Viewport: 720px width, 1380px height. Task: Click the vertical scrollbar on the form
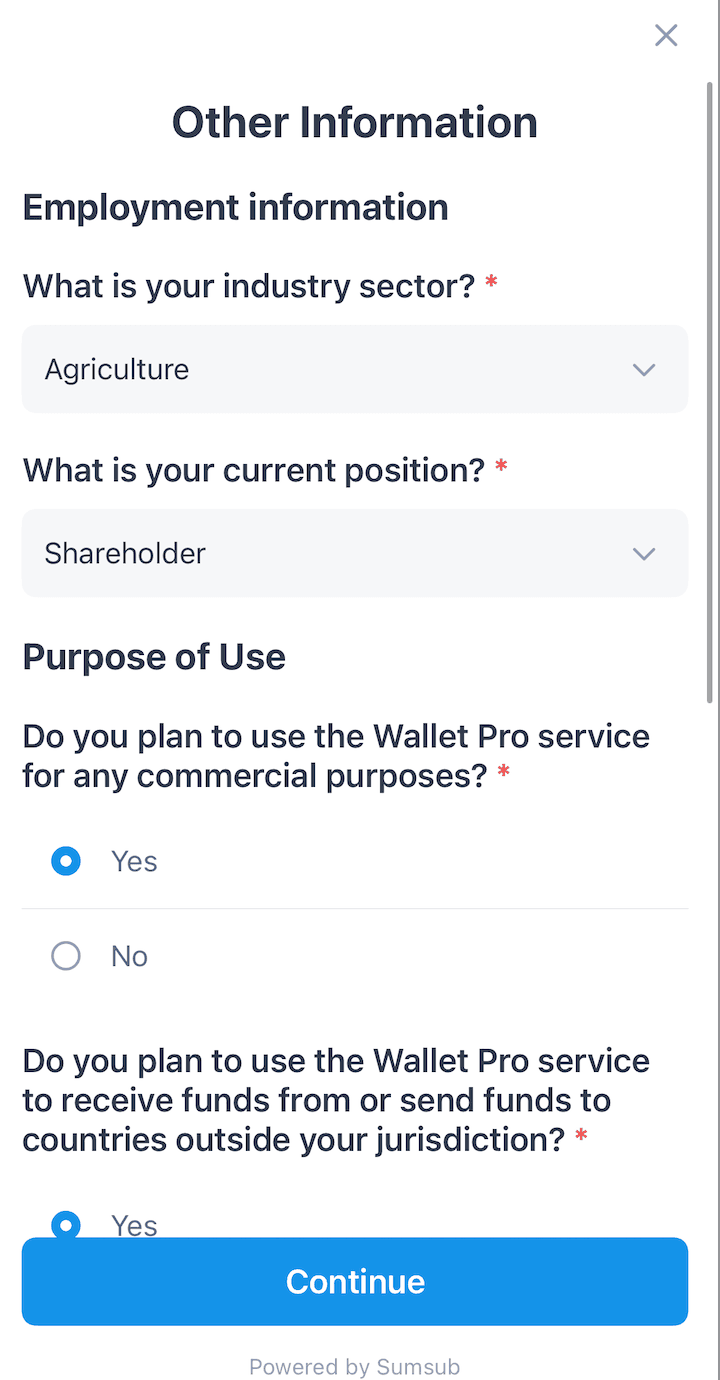710,390
